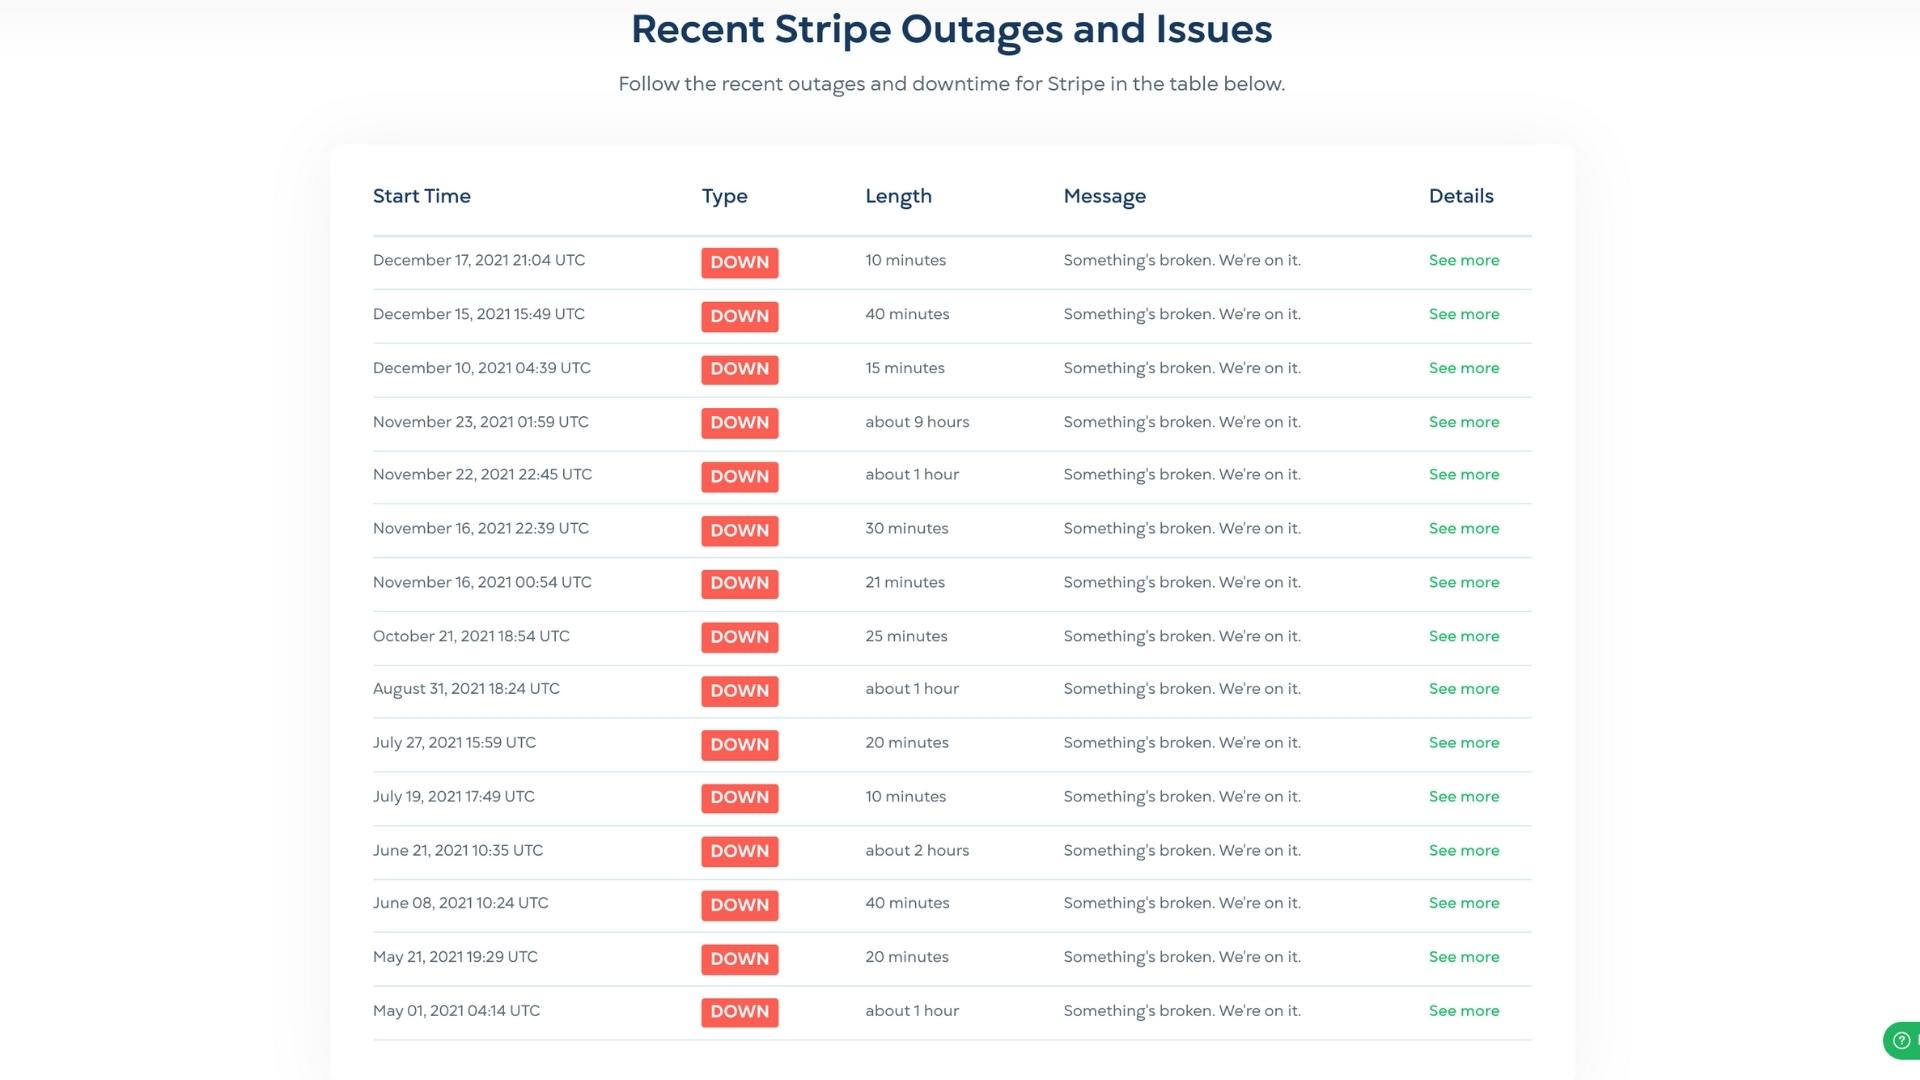Select text 'December 17, 2021 21:04 UTC'
This screenshot has width=1920, height=1080.
point(479,260)
